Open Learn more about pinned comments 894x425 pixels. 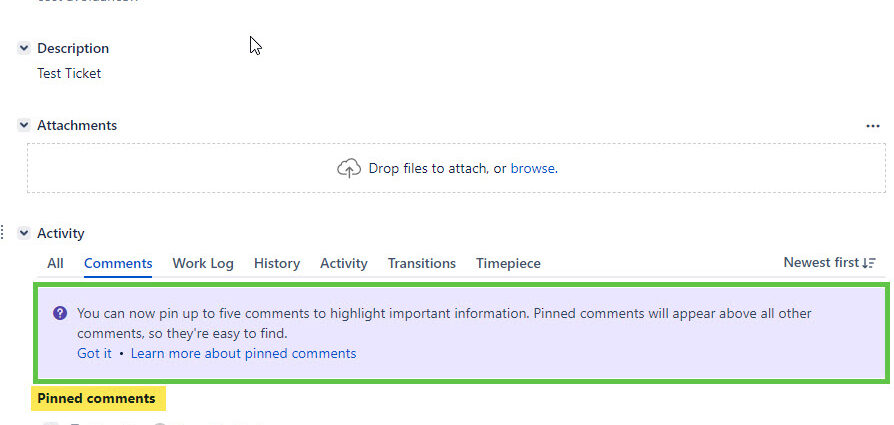pyautogui.click(x=243, y=353)
